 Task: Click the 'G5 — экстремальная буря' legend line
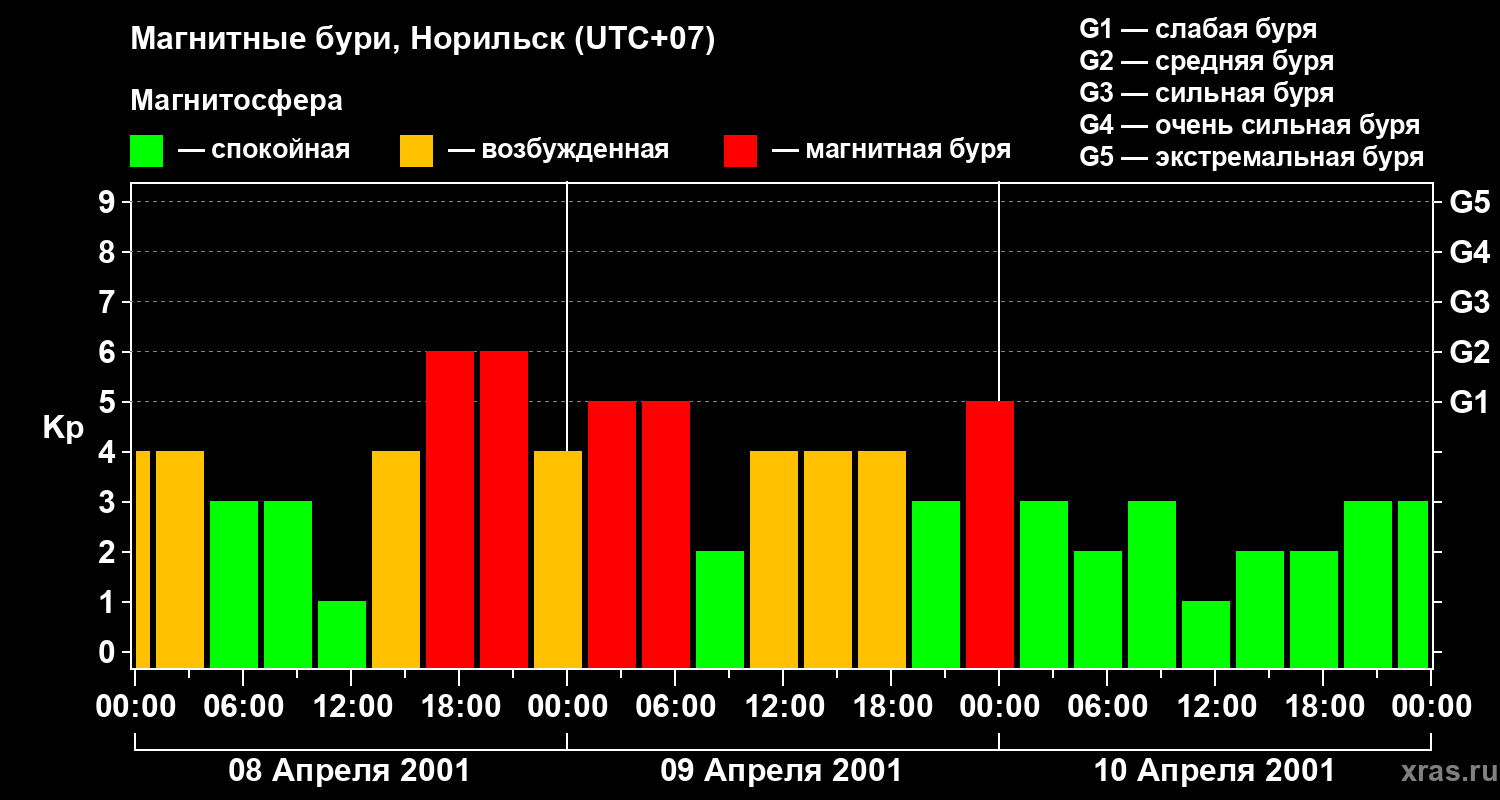1251,157
